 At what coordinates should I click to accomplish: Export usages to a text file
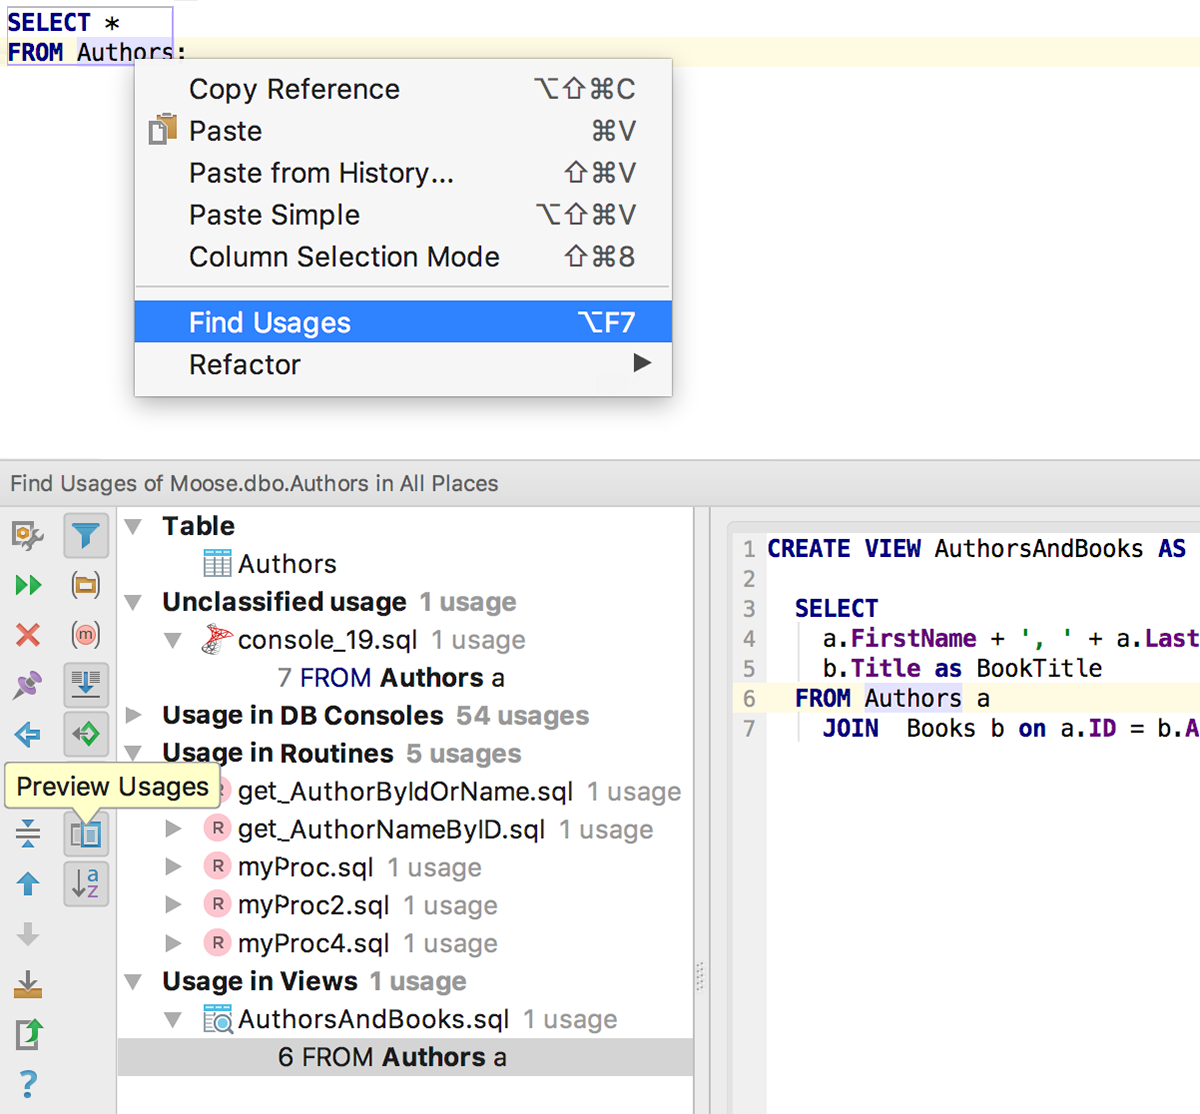click(28, 1034)
